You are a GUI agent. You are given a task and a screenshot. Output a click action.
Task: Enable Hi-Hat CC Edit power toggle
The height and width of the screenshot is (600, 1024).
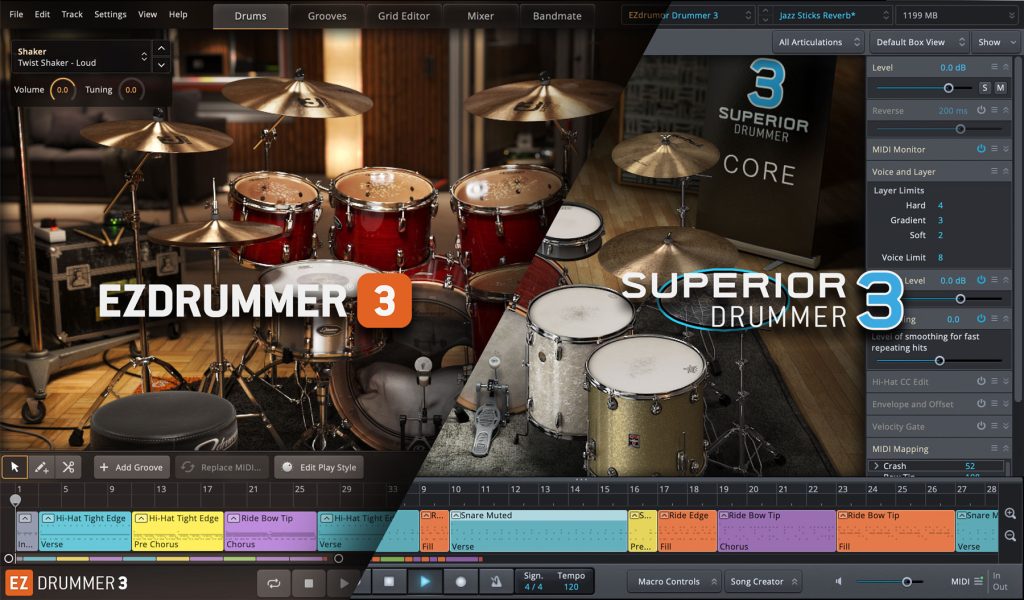tap(981, 381)
